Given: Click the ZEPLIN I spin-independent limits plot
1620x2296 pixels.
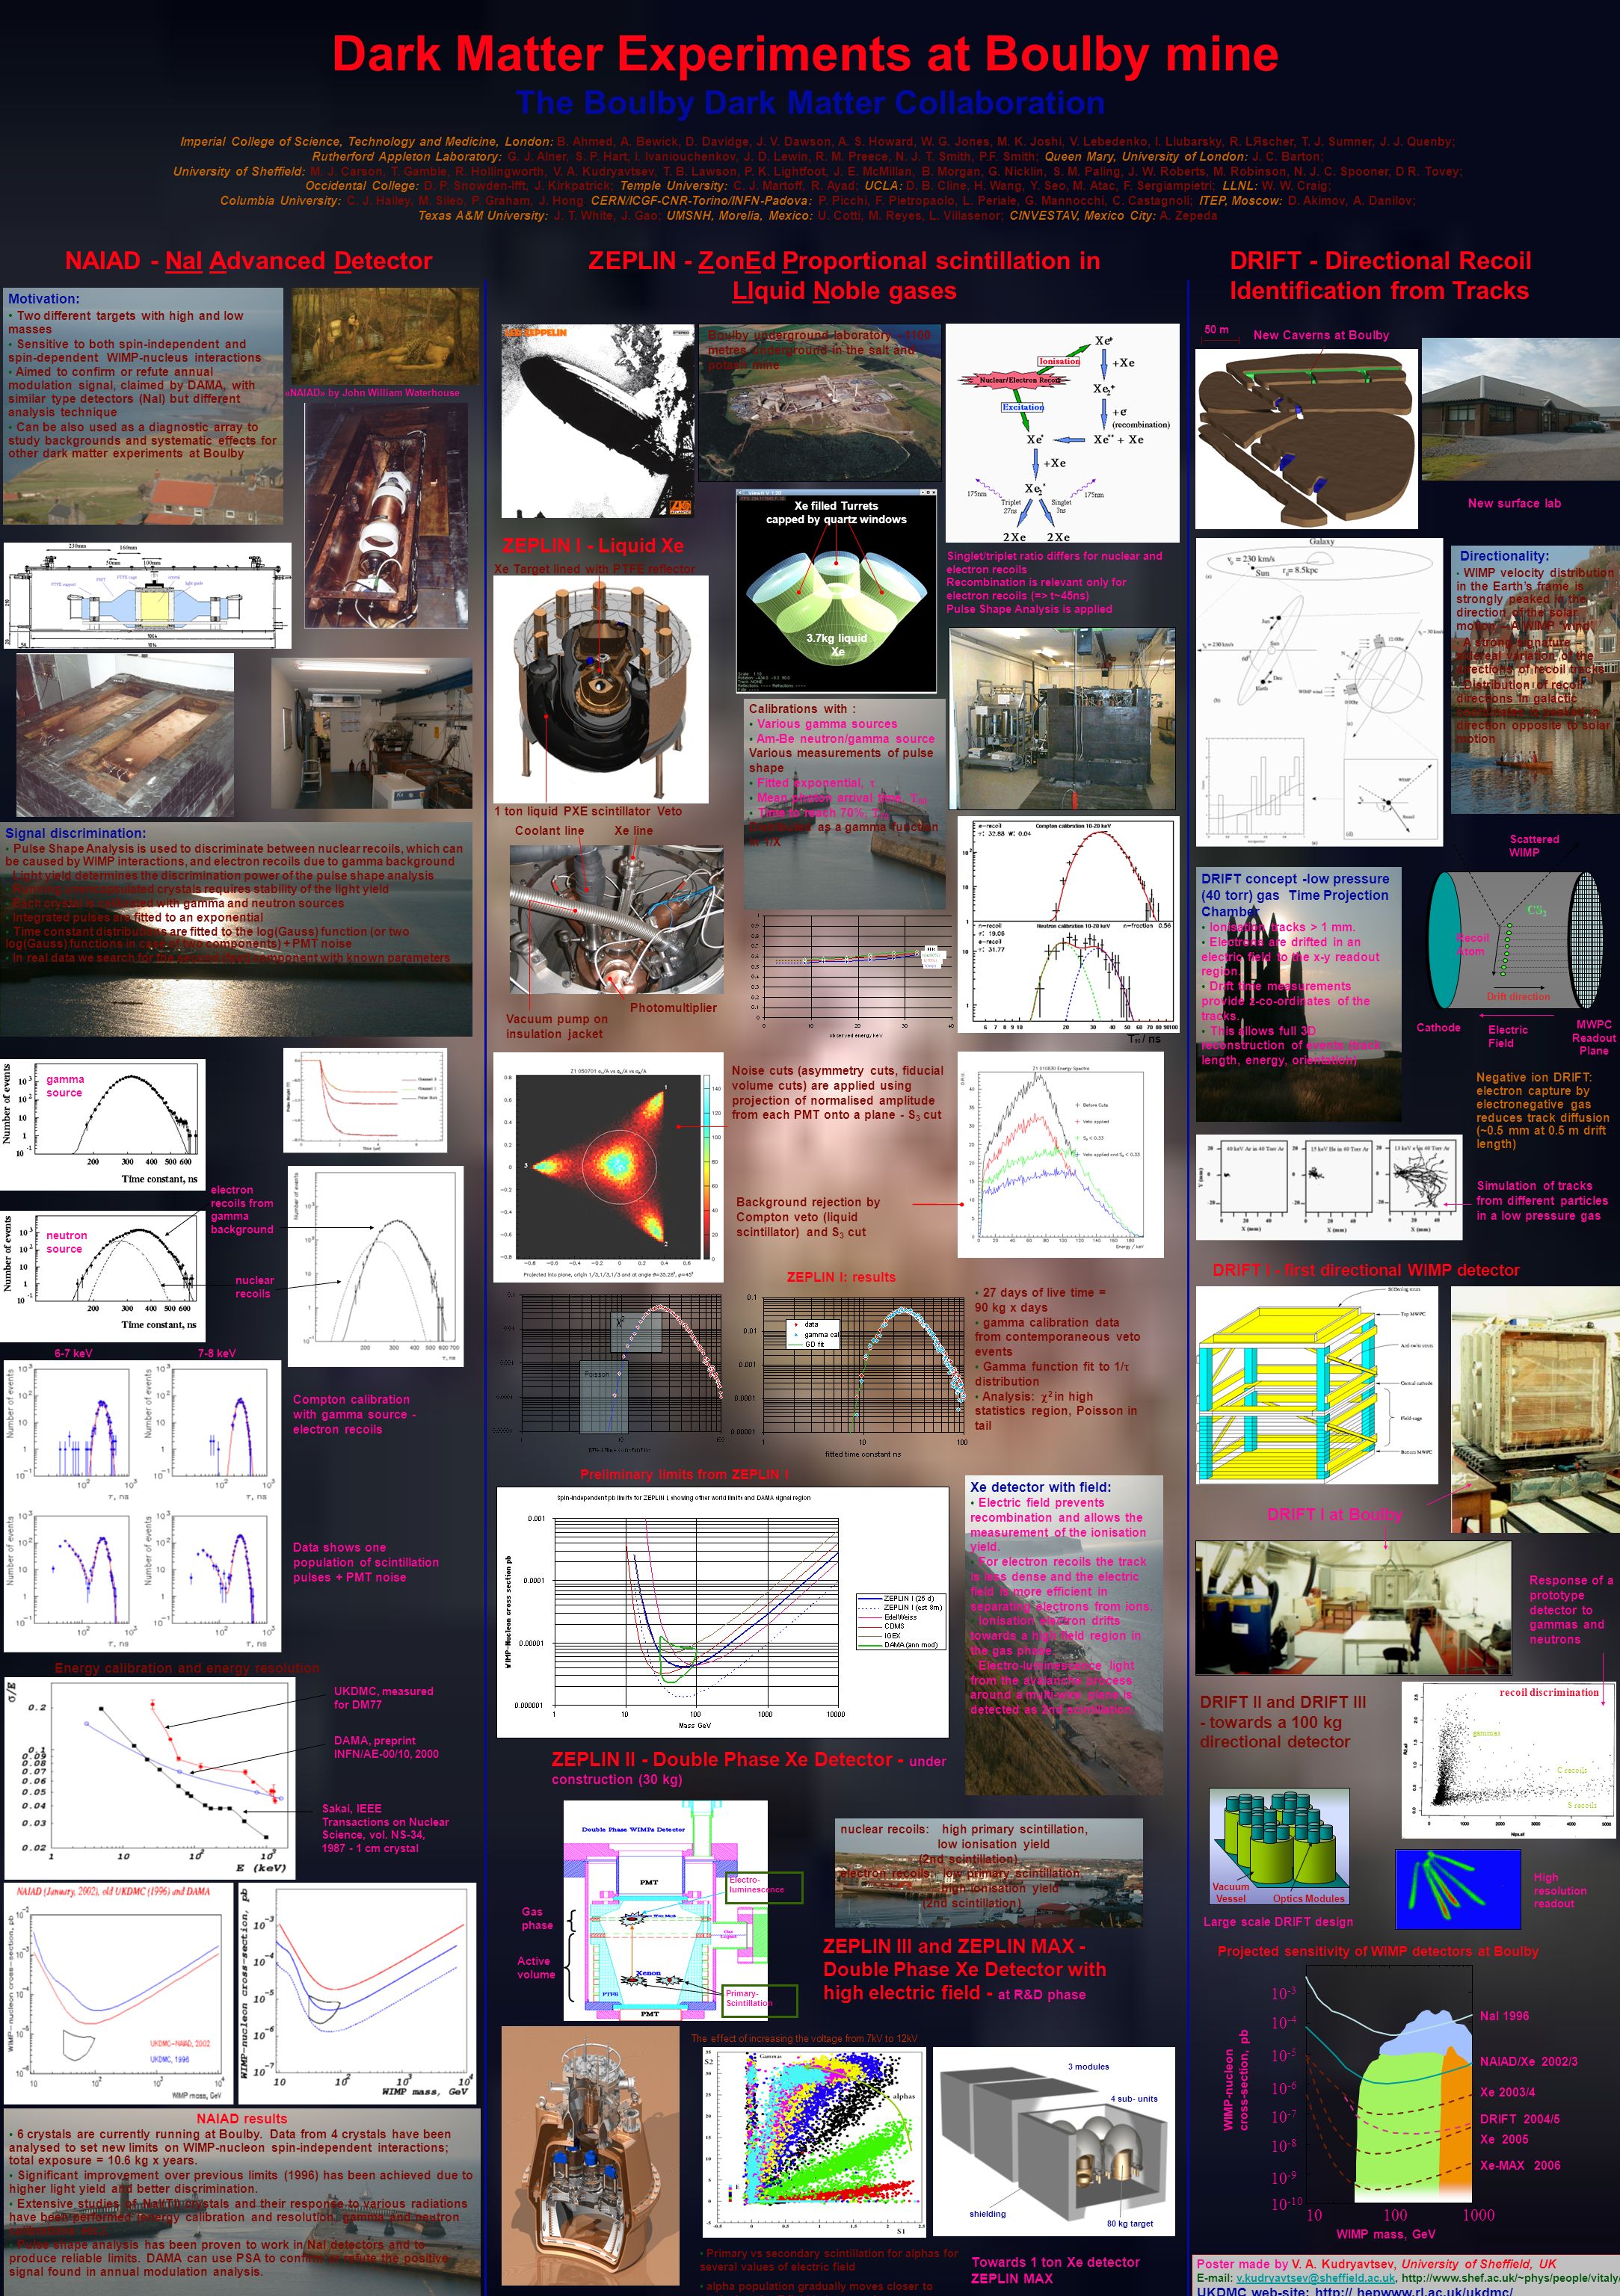Looking at the screenshot, I should click(723, 1612).
